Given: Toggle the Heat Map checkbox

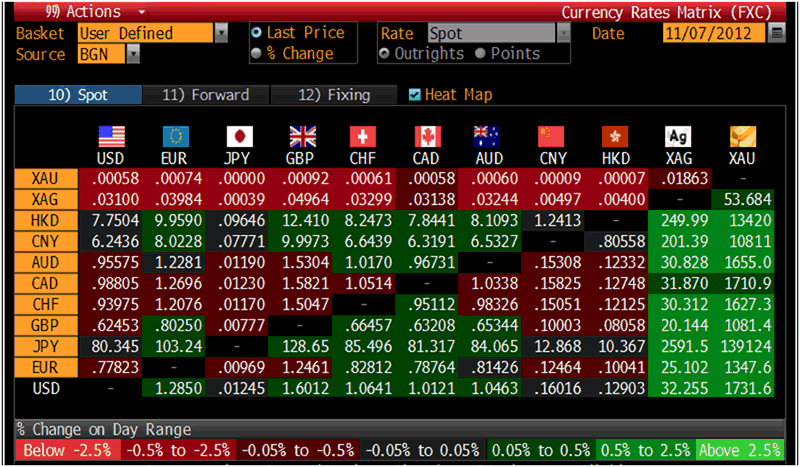Looking at the screenshot, I should pos(416,95).
